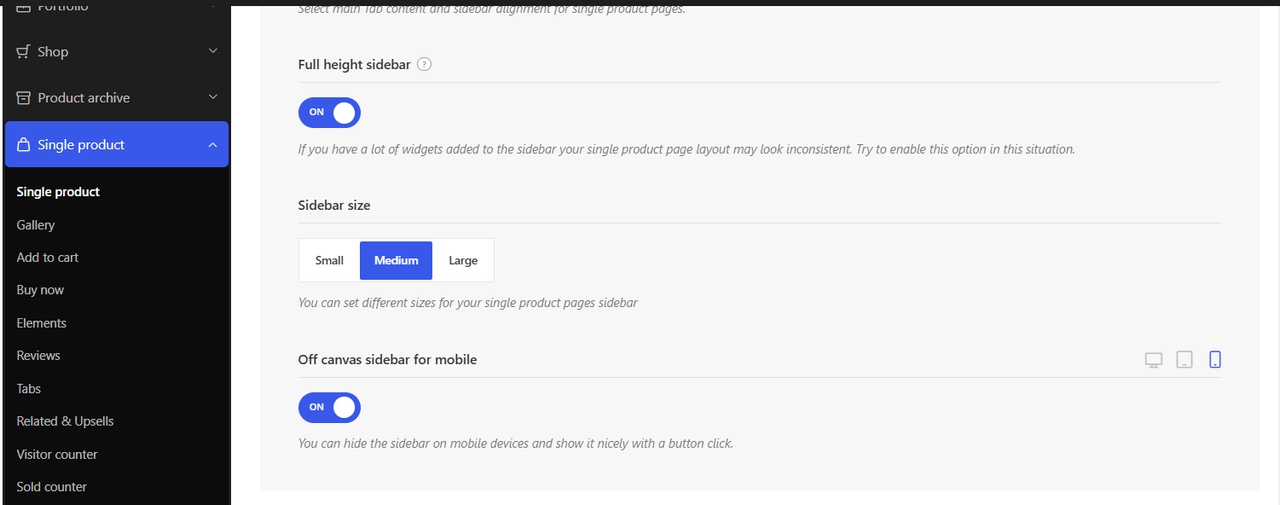Turn off the Full height sidebar toggle
The image size is (1280, 505).
coord(329,112)
